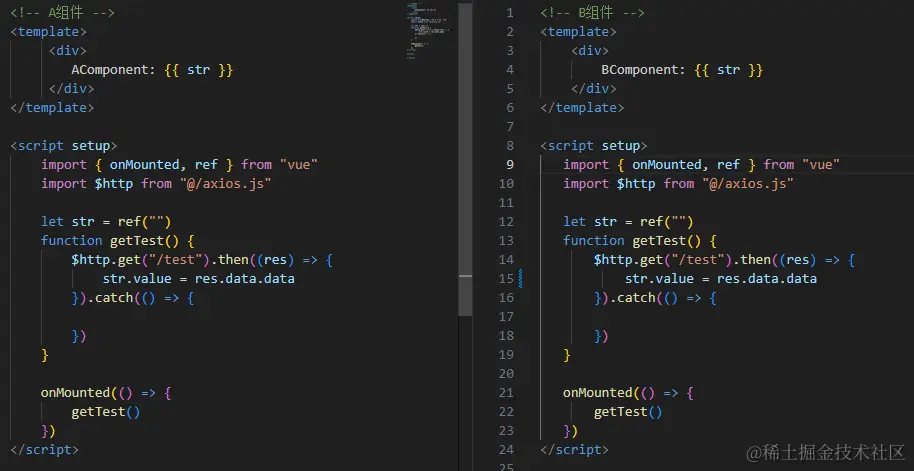Image resolution: width=914 pixels, height=471 pixels.
Task: Click '}).catch(() => {' in A component
Action: [132, 298]
